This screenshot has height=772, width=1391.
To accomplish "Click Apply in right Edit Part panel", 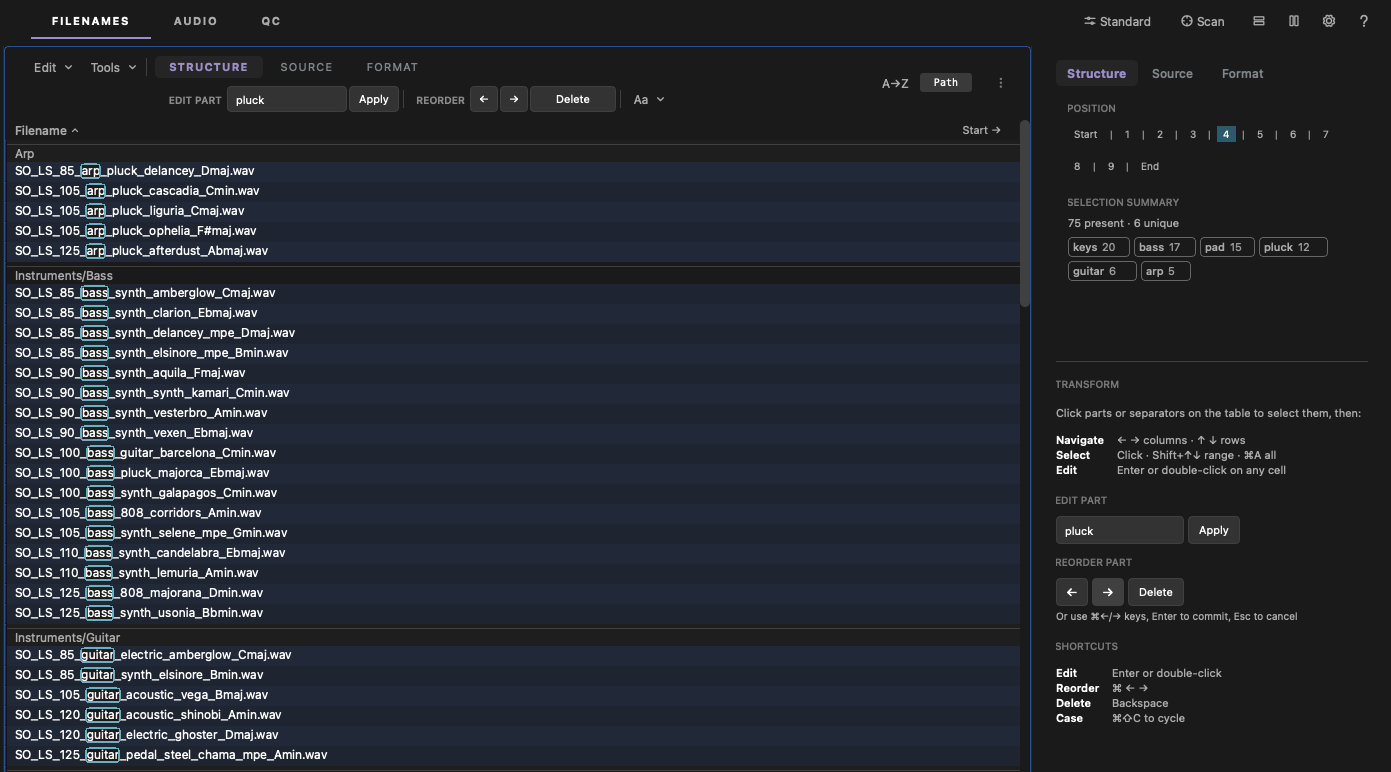I will (x=1214, y=530).
